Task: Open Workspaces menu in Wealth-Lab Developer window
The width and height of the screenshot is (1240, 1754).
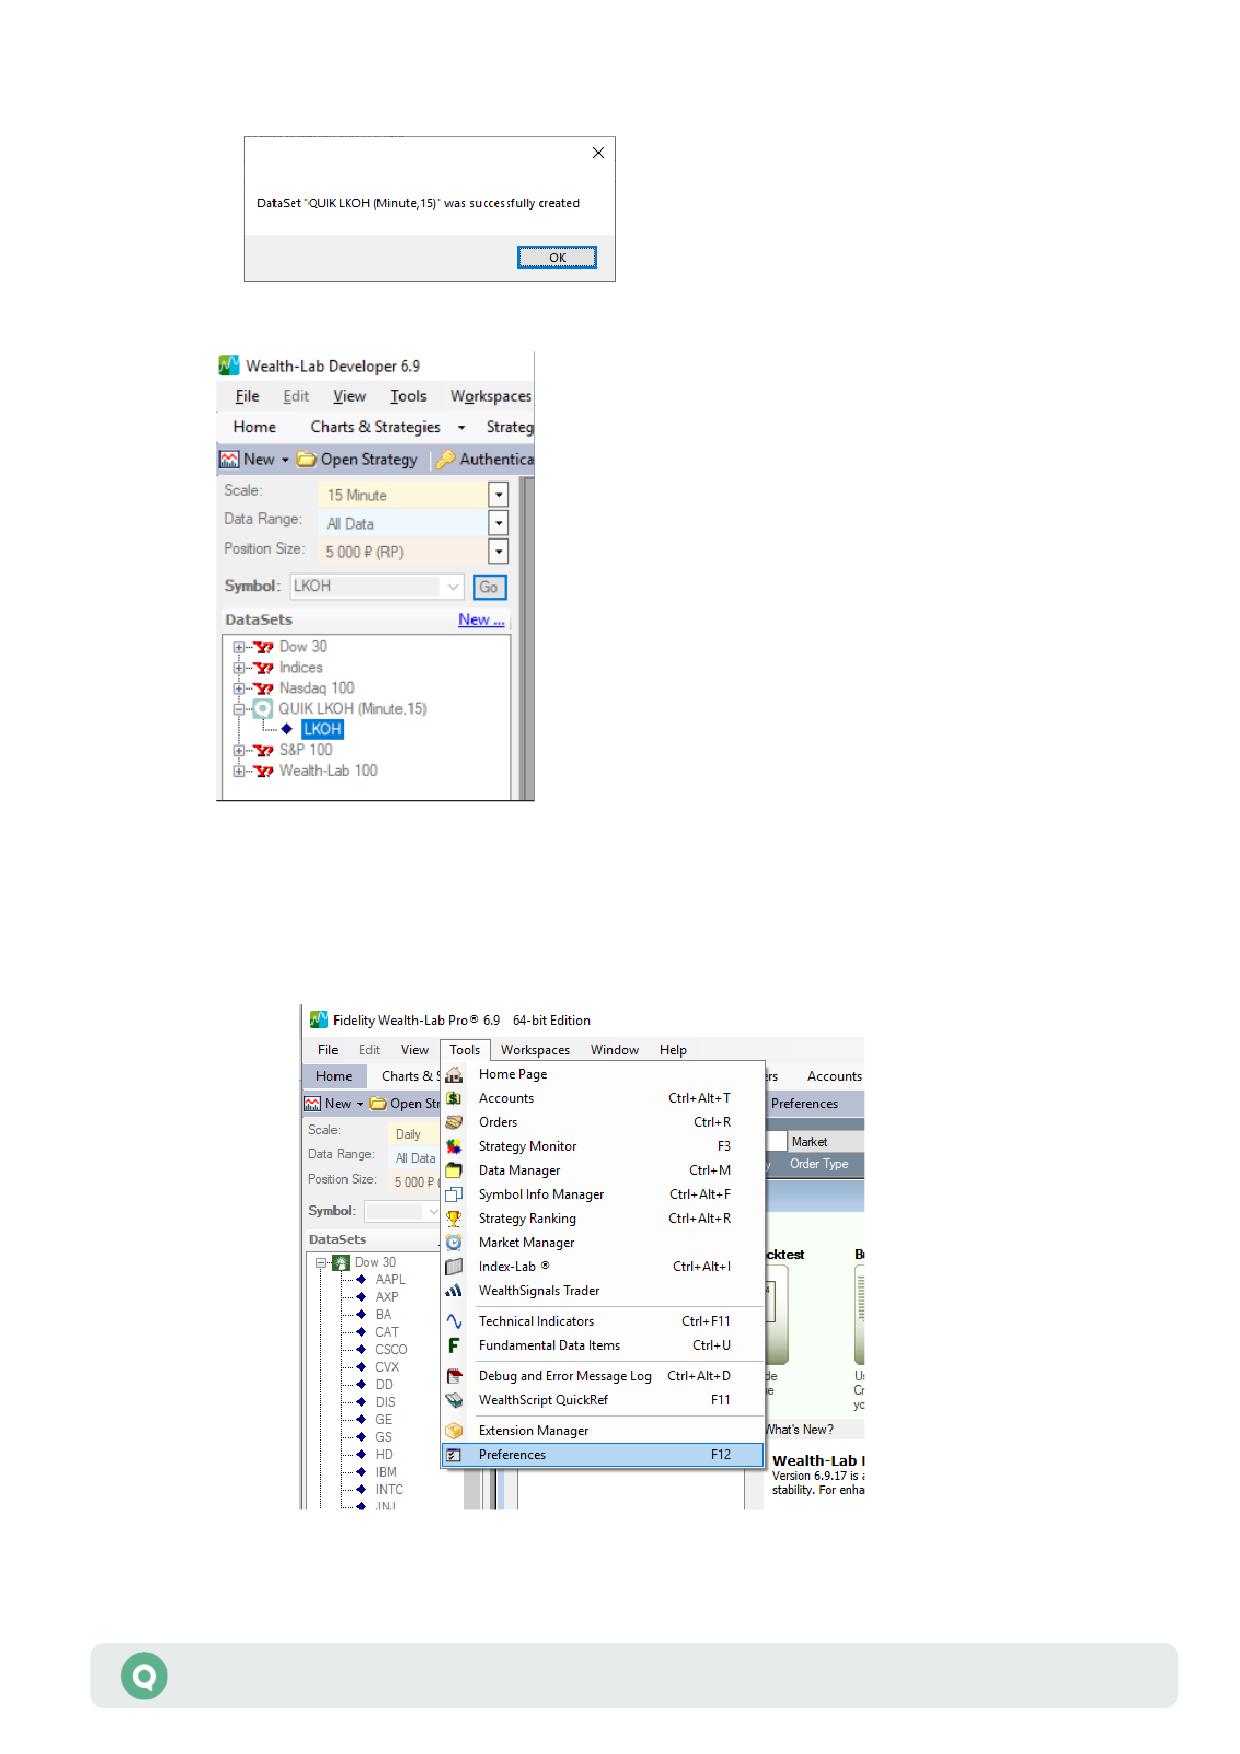Action: click(491, 396)
